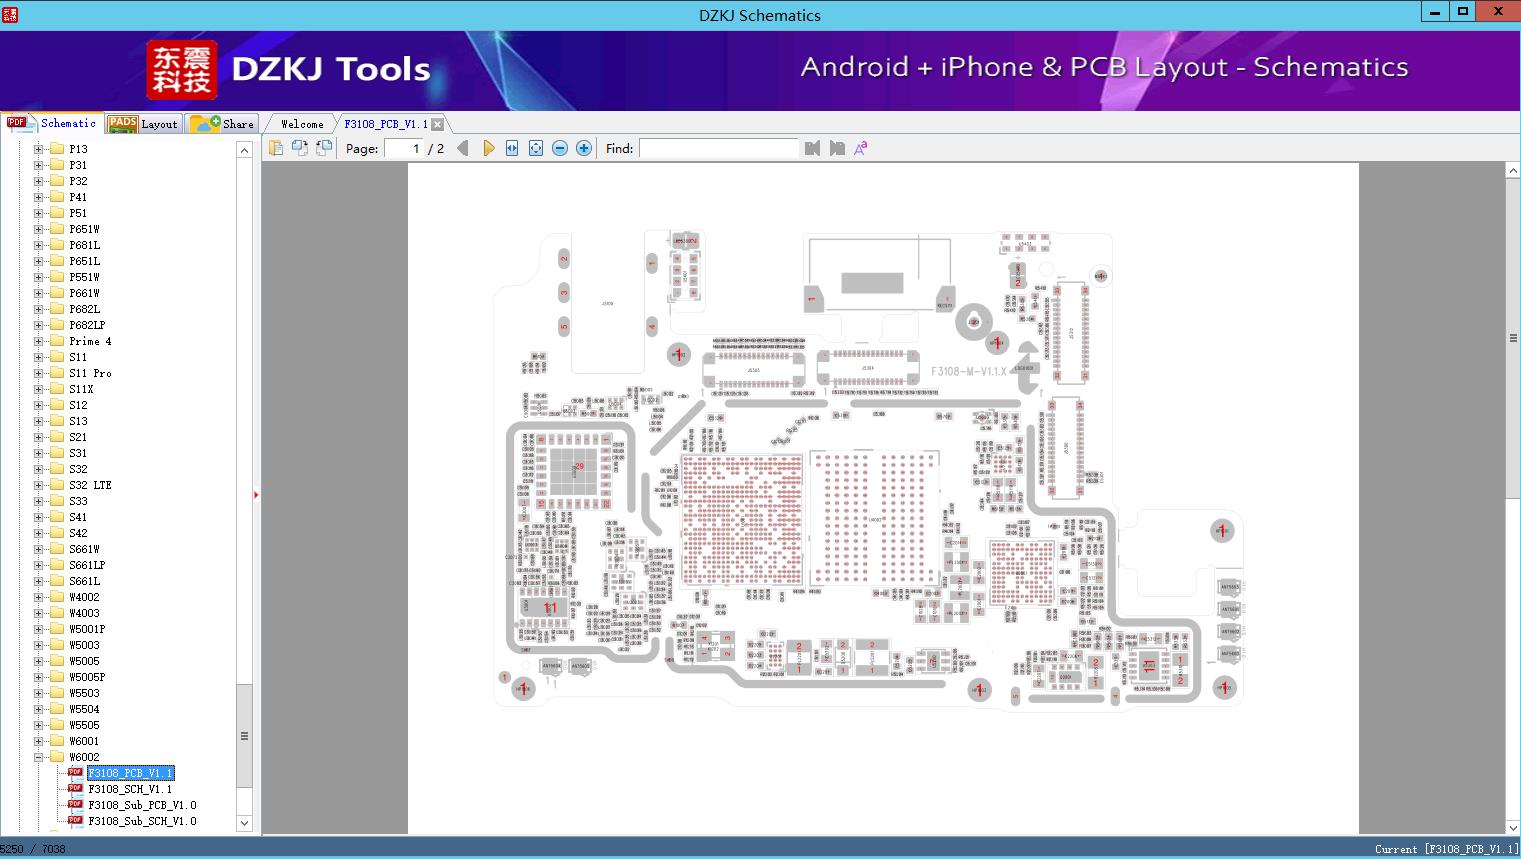Expand the Prime 4 folder

coord(38,341)
